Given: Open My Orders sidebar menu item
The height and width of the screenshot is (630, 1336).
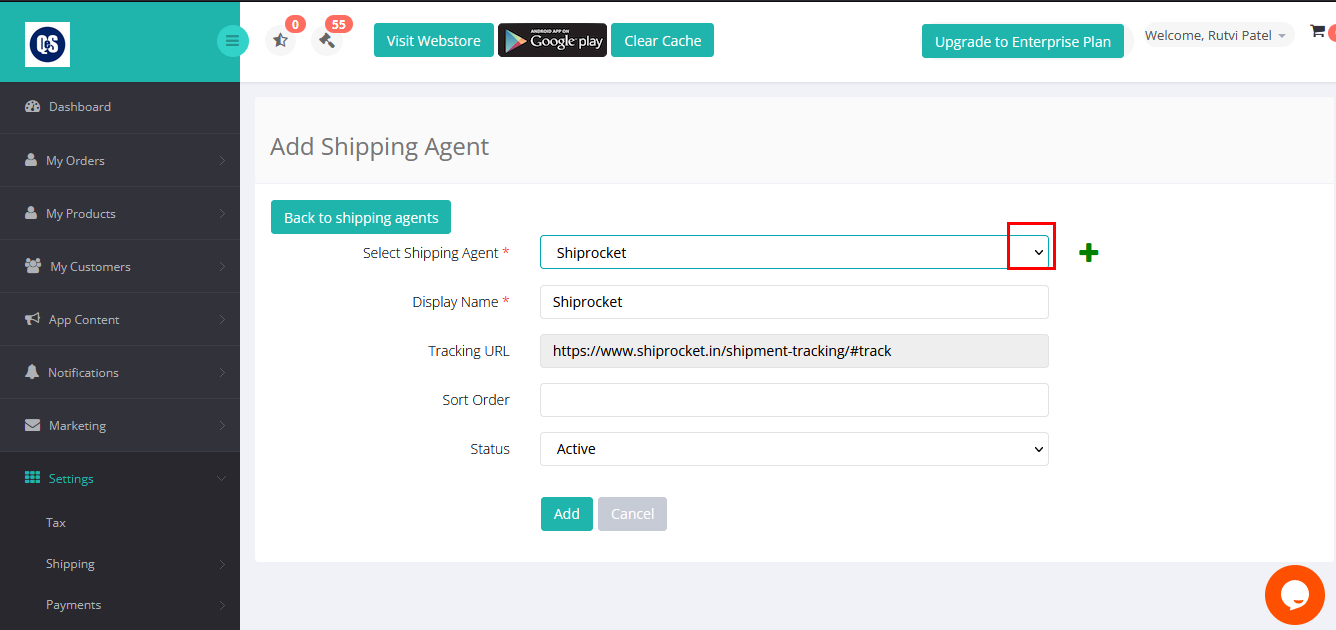Looking at the screenshot, I should click(120, 160).
